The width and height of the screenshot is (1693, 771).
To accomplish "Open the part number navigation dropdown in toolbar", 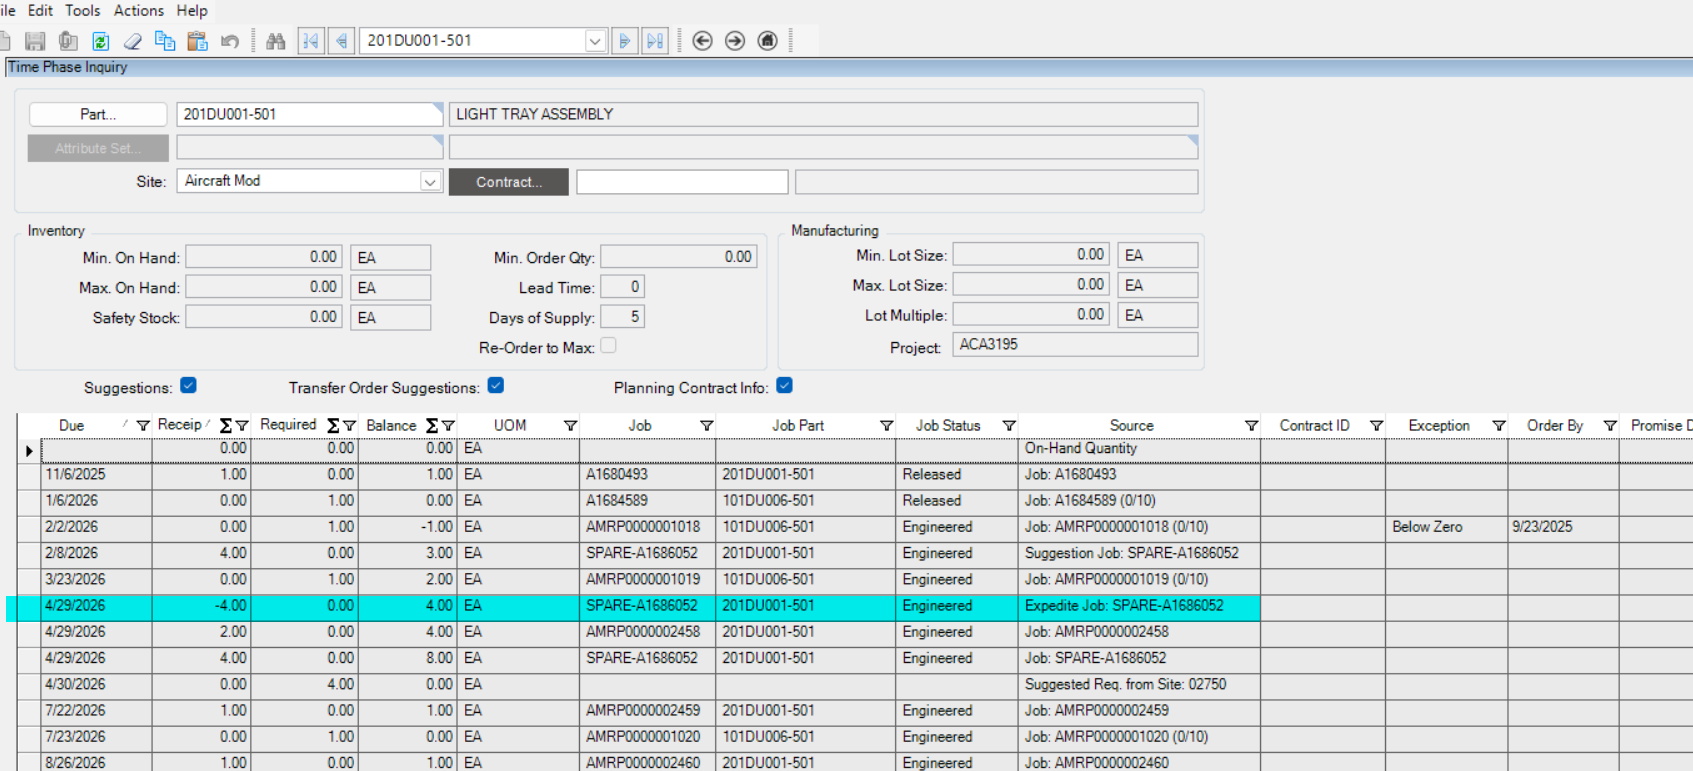I will pyautogui.click(x=595, y=41).
